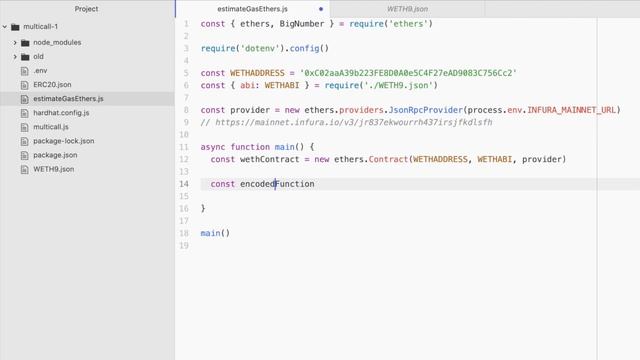Image resolution: width=640 pixels, height=360 pixels.
Task: Click the multicall-1 folder icon
Action: (x=16, y=27)
